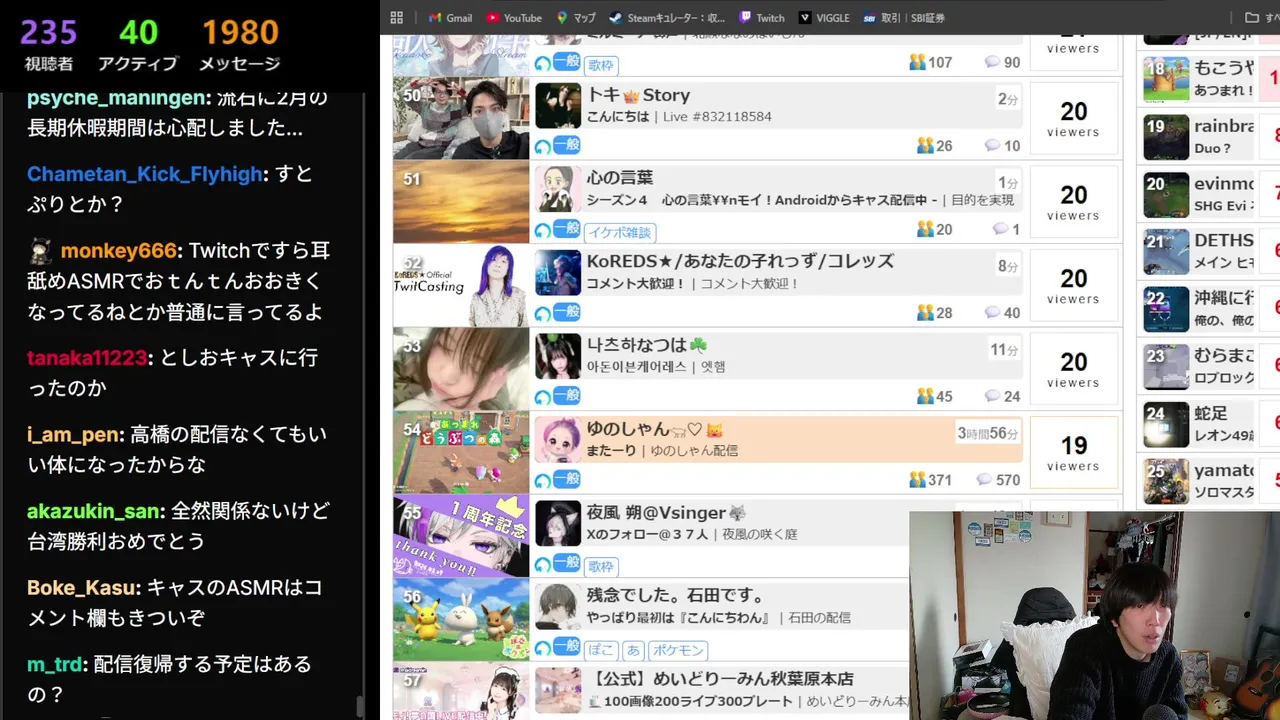
Task: Open the 나츠하나つは stream title
Action: tap(647, 345)
